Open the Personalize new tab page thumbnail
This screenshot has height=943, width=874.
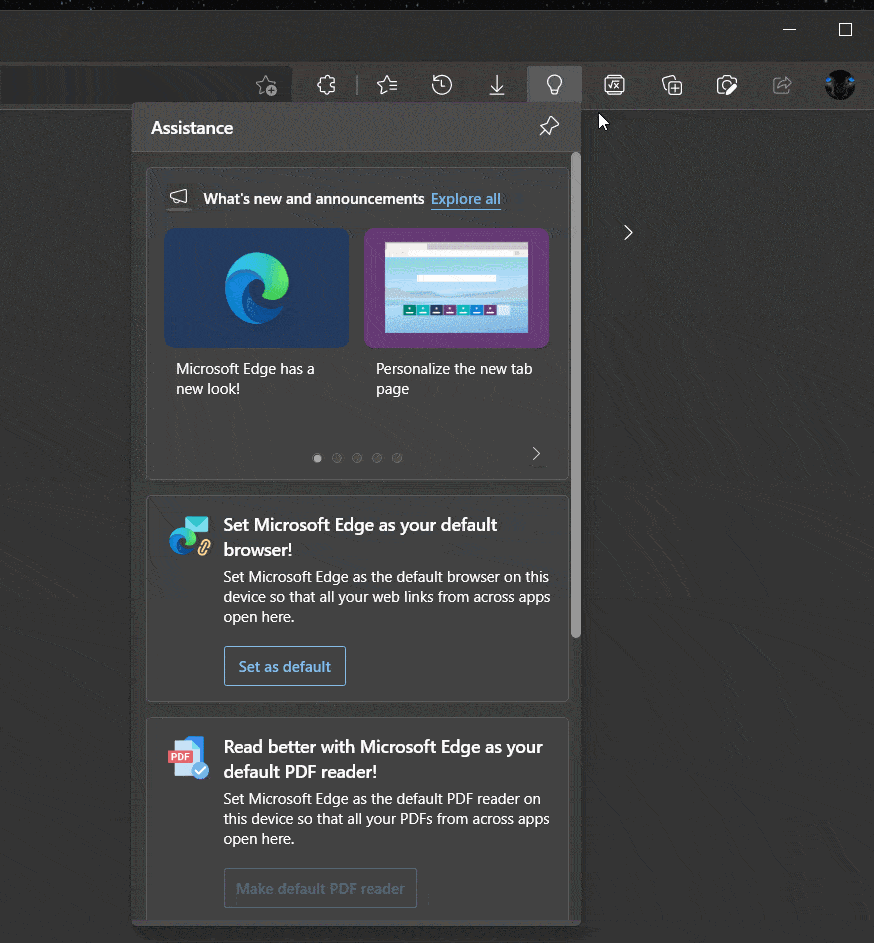click(457, 288)
